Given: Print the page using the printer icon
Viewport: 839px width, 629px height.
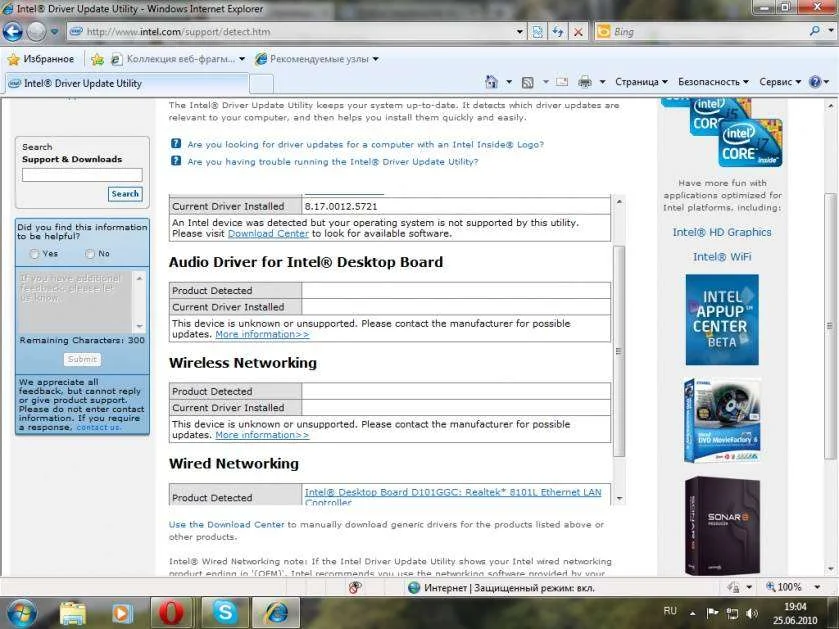Looking at the screenshot, I should coord(585,82).
